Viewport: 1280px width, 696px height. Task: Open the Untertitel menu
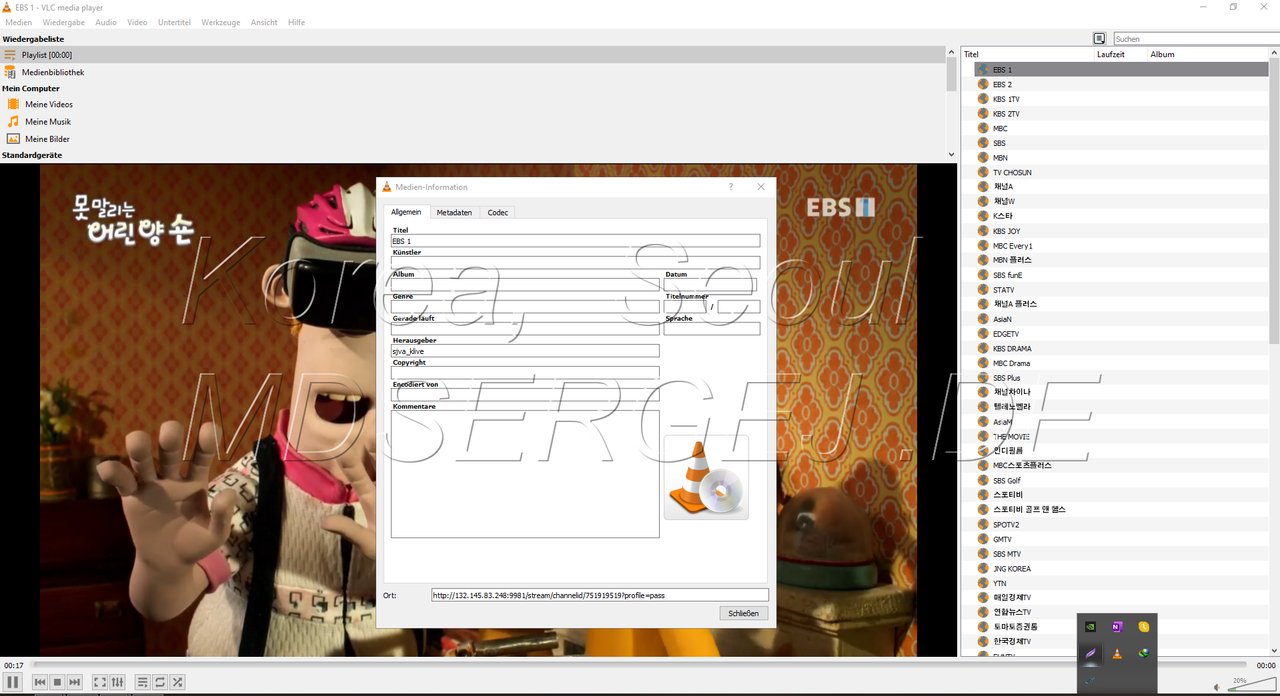click(174, 22)
